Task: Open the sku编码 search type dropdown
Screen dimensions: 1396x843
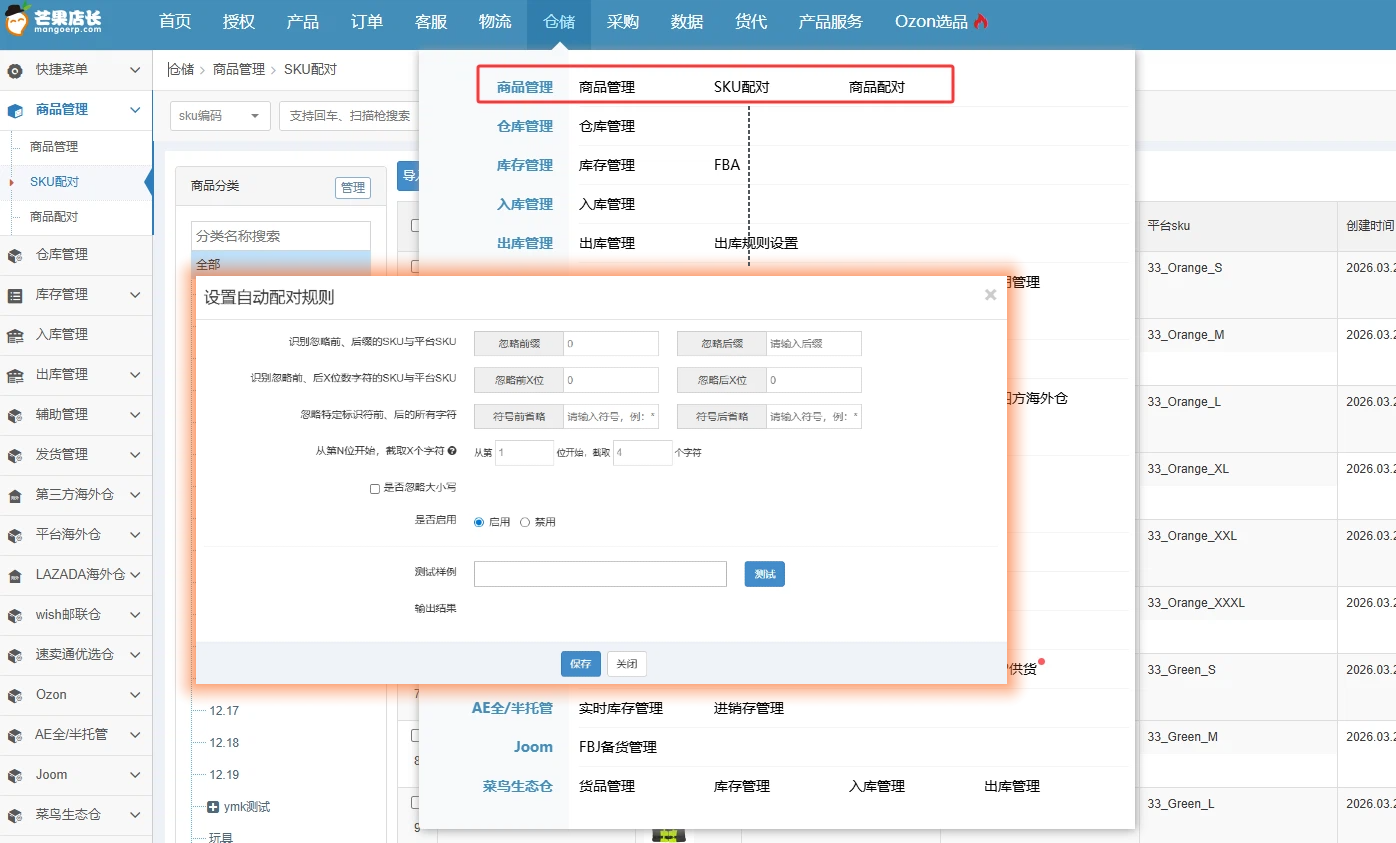Action: coord(220,116)
